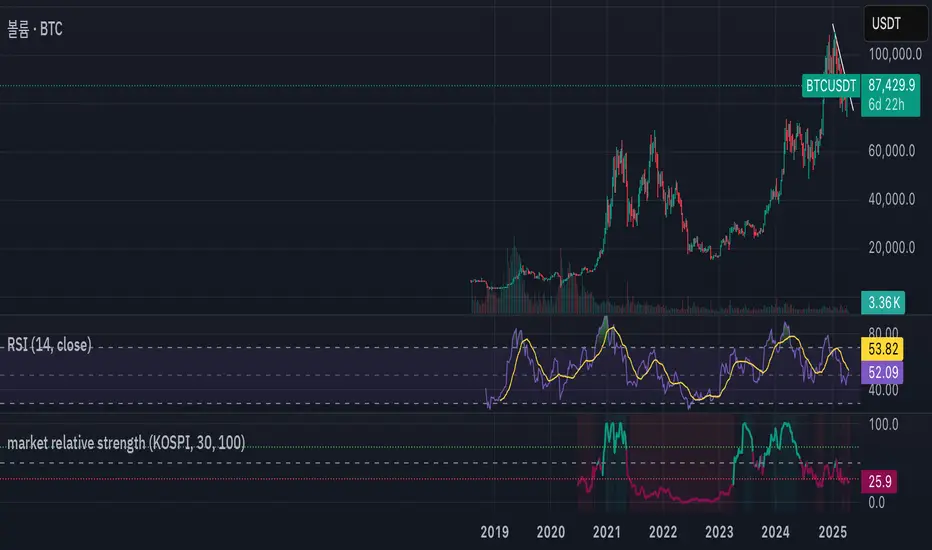
Task: Select the white descending trendline near the 2025 peak
Action: pyautogui.click(x=843, y=67)
